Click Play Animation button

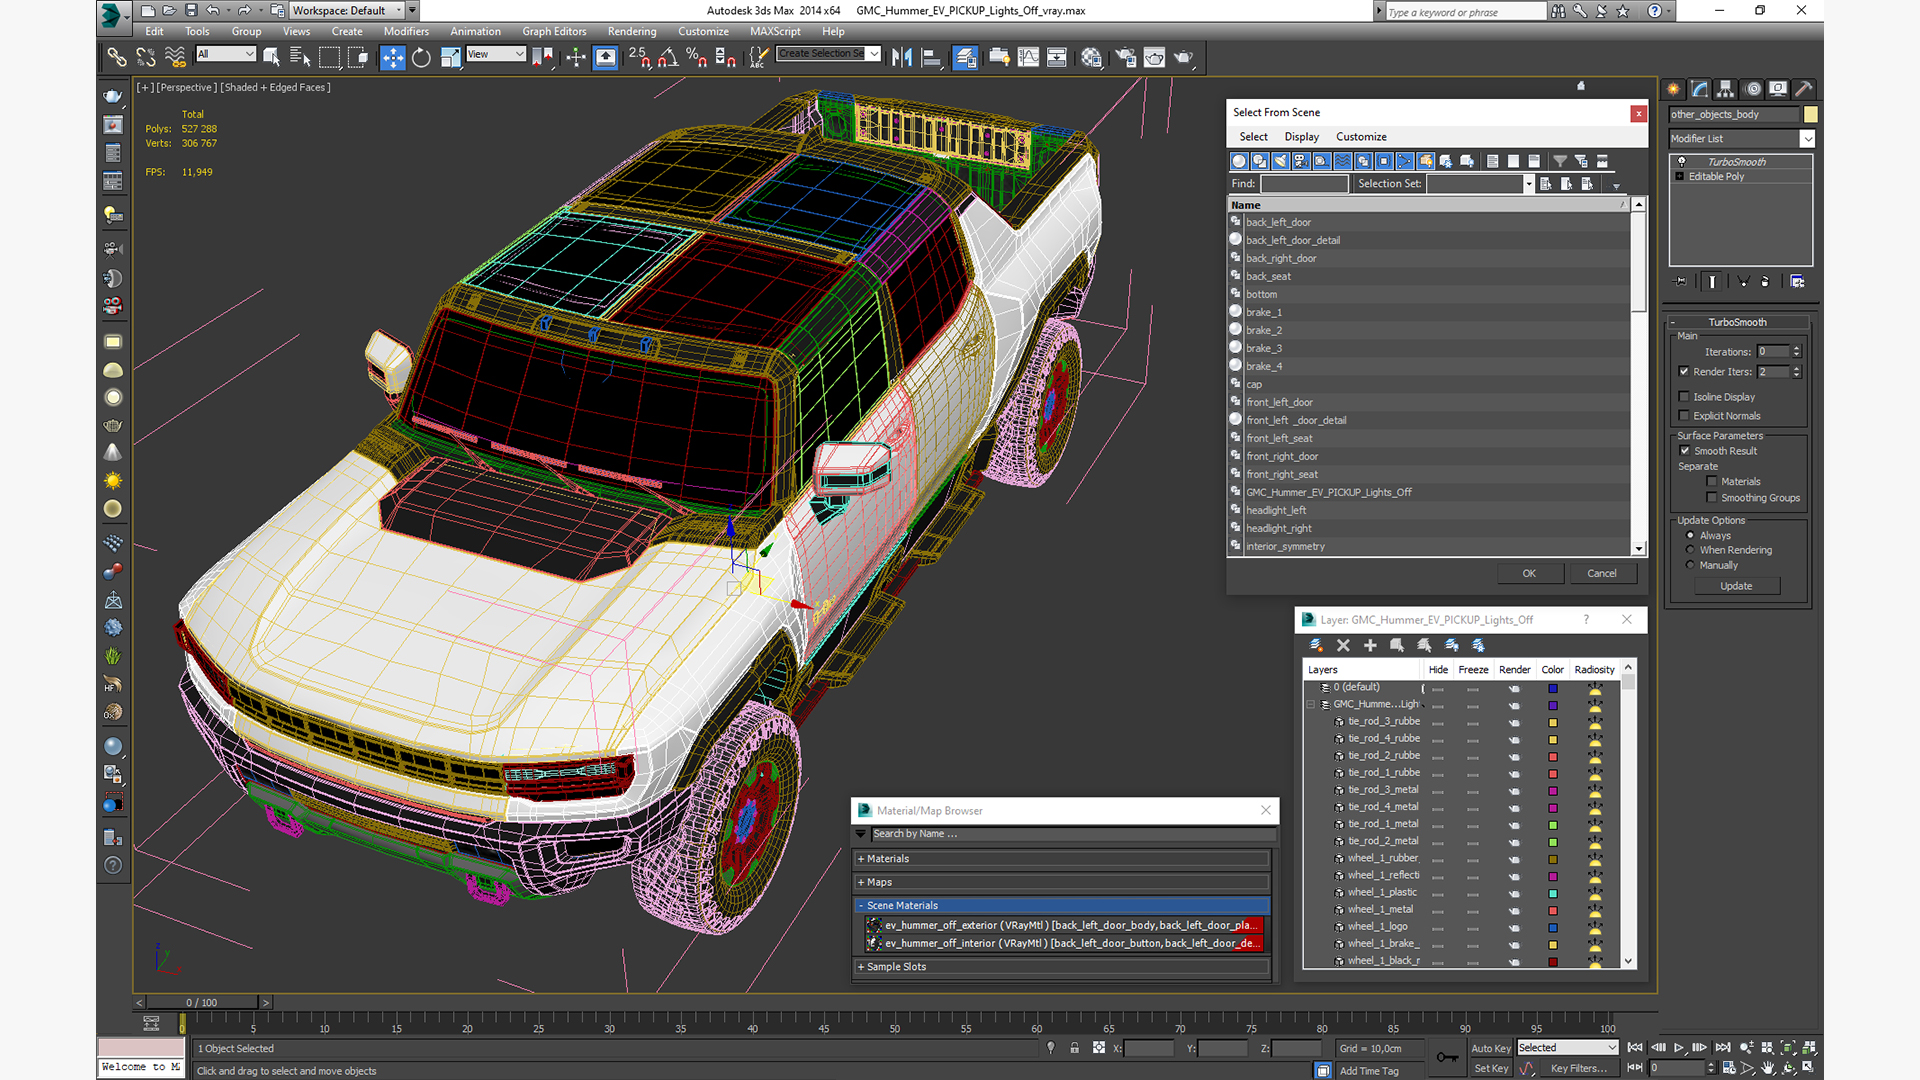(x=1679, y=1047)
